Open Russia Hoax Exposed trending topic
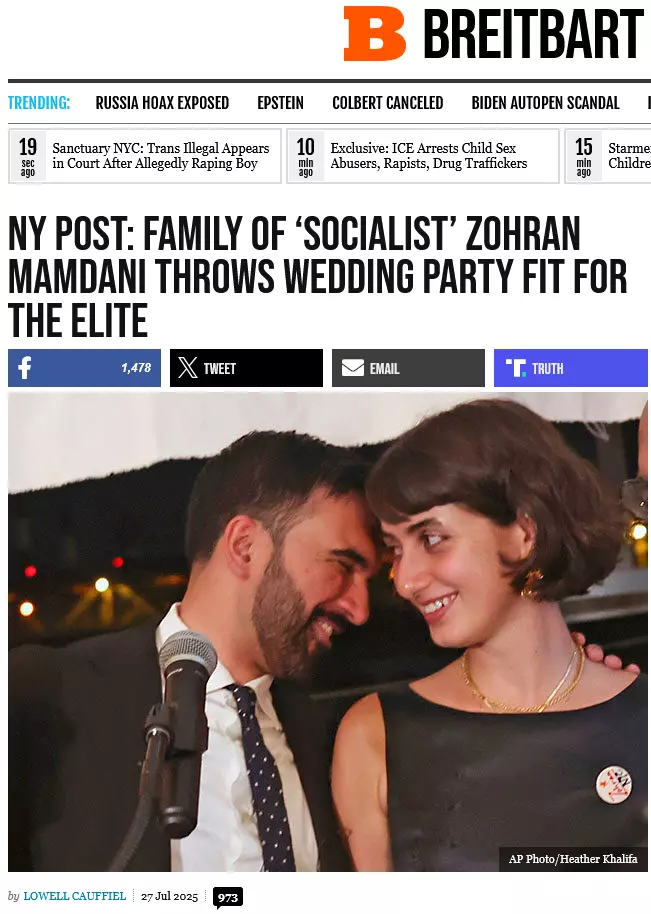Viewport: 651px width, 914px height. click(x=162, y=103)
